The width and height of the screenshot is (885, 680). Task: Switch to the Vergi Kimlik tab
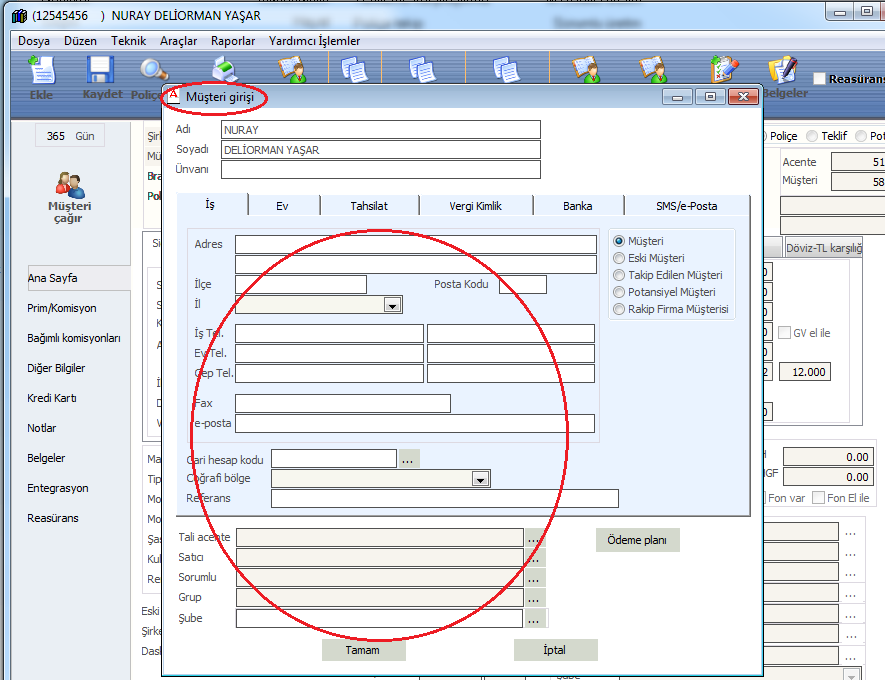point(475,206)
